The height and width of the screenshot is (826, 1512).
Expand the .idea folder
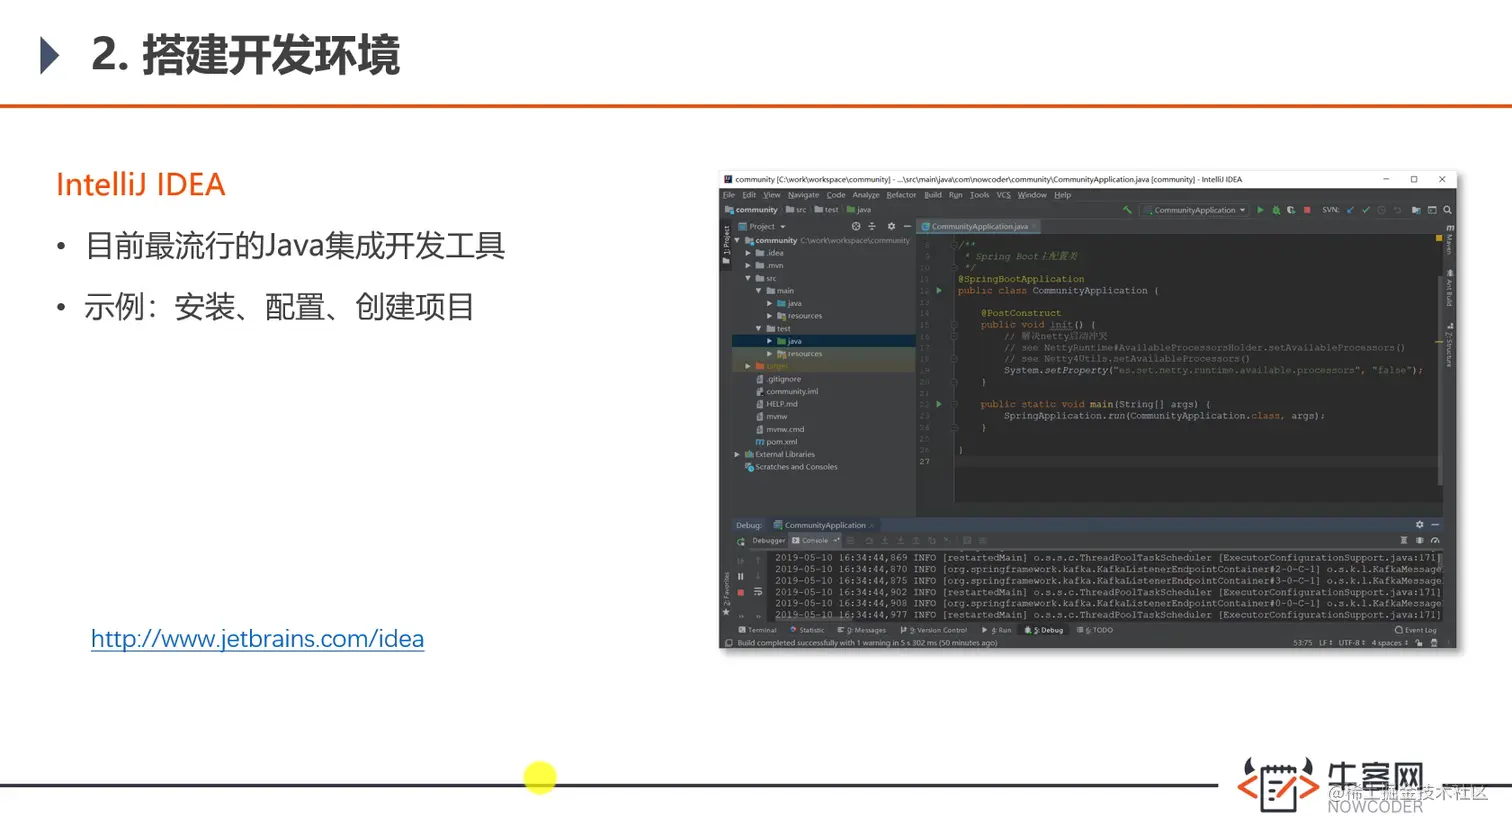point(748,253)
